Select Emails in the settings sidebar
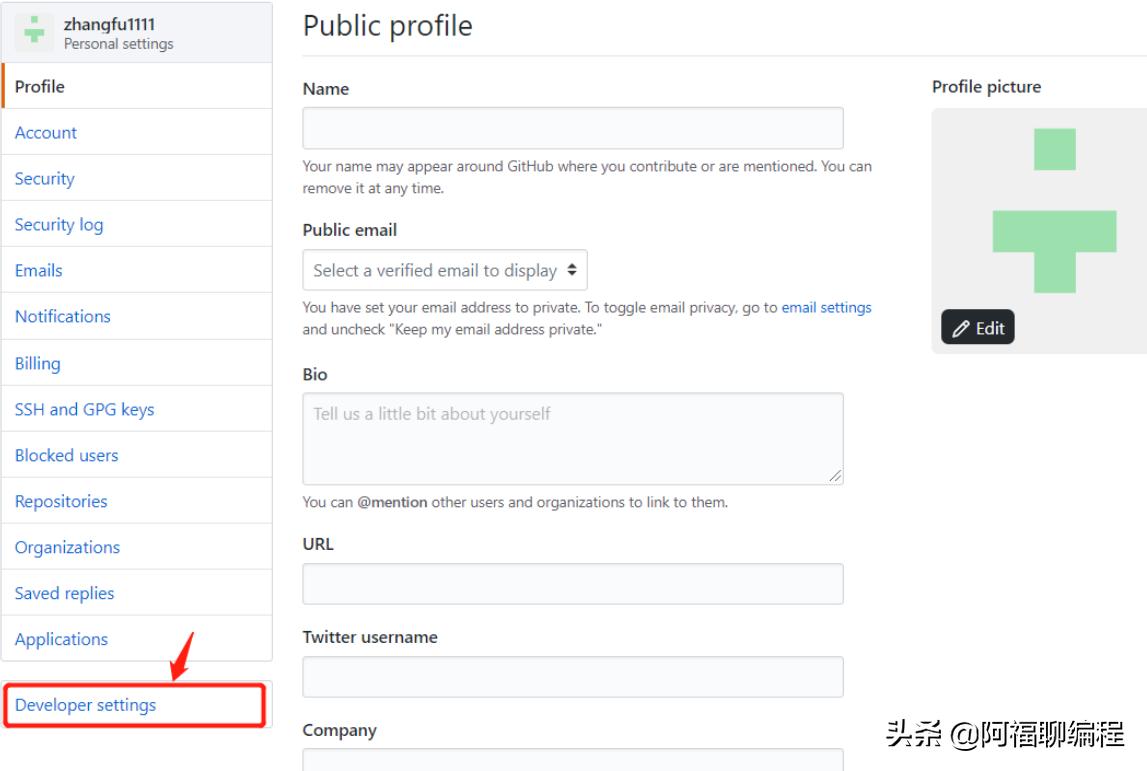The height and width of the screenshot is (771, 1147). pos(39,271)
